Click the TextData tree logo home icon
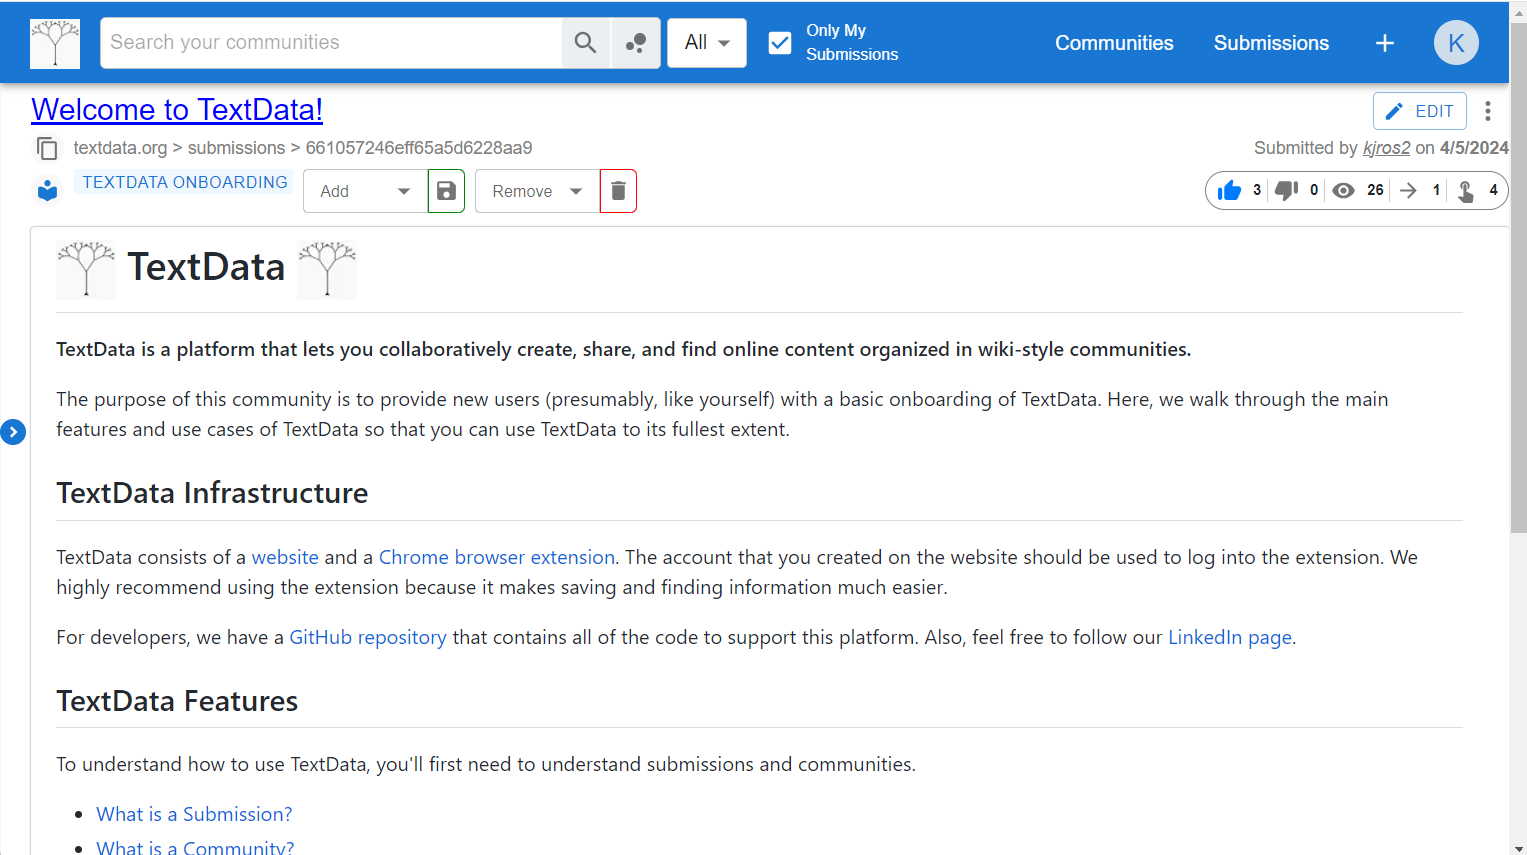Screen dimensions: 1527x855 pyautogui.click(x=55, y=43)
